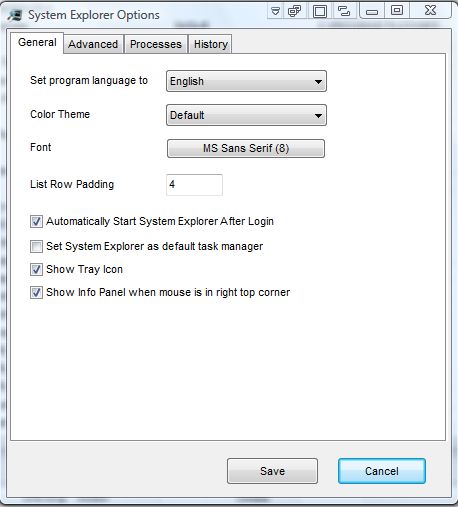
Task: Close the System Explorer Options window
Action: pos(430,11)
